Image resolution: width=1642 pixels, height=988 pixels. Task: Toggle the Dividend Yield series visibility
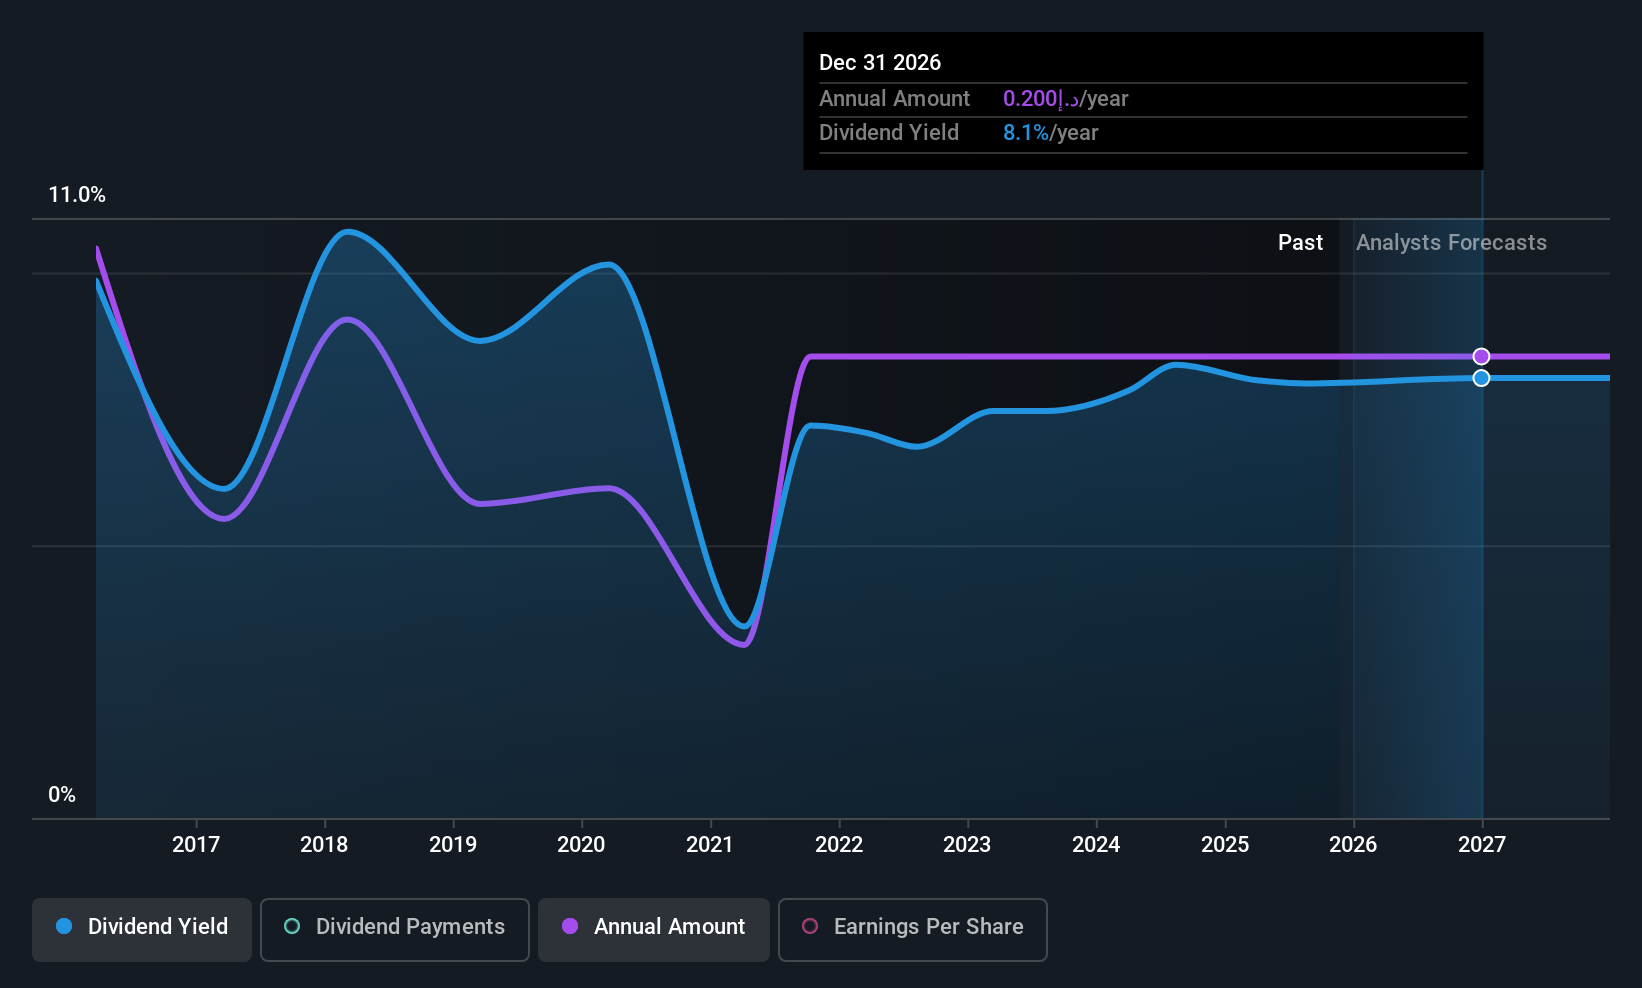141,927
